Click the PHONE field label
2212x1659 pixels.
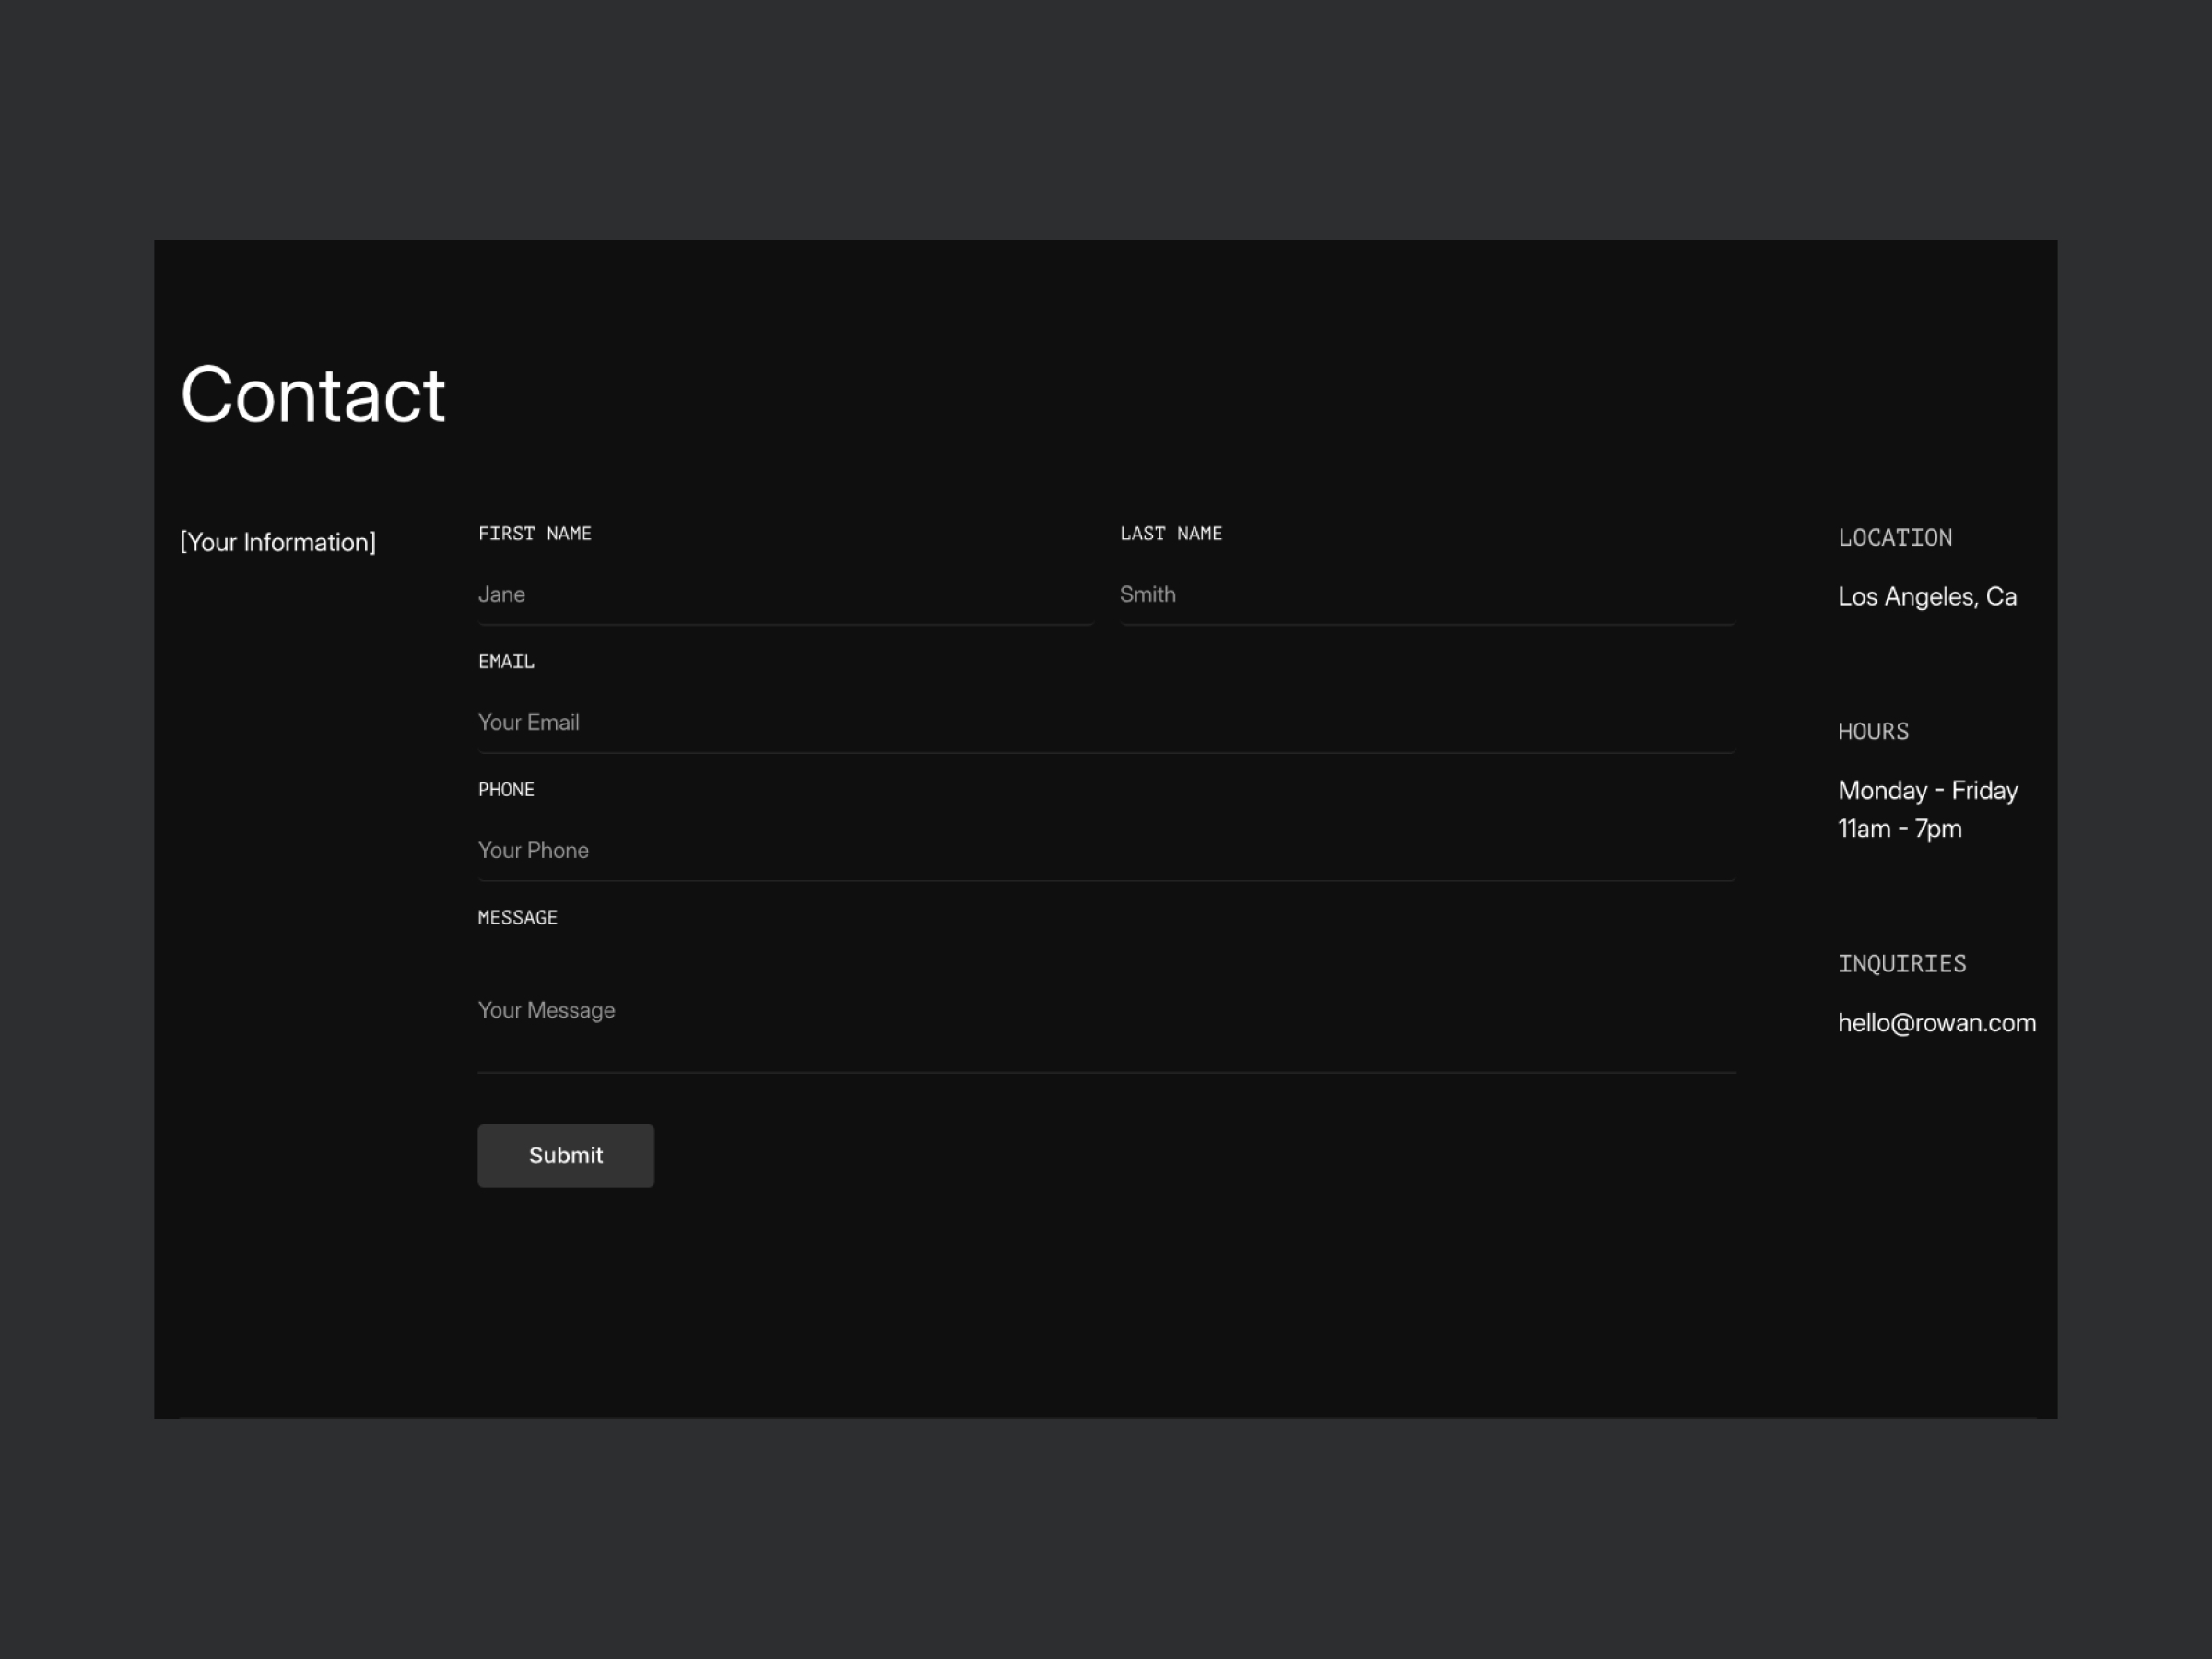click(506, 790)
